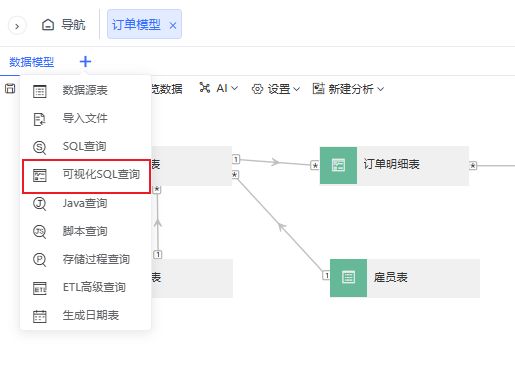Screen dimensions: 515x391
Task: Click the partially hidden 览数据 button
Action: pos(167,89)
